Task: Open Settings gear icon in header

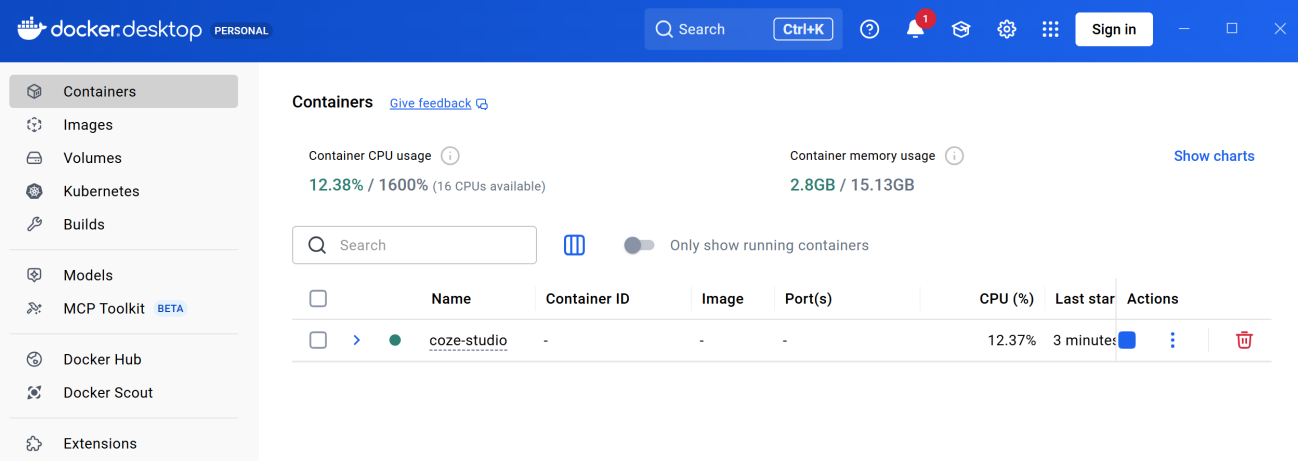Action: pos(1007,29)
